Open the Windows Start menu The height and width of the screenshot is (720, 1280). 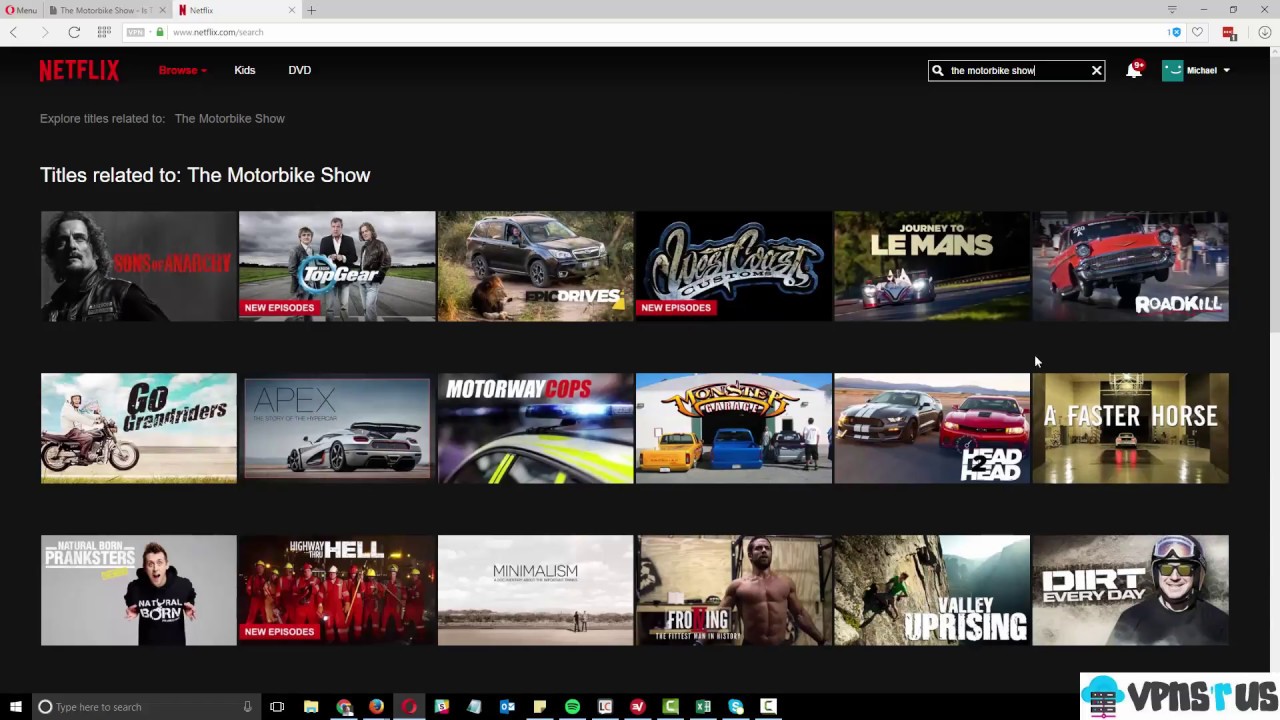click(15, 707)
